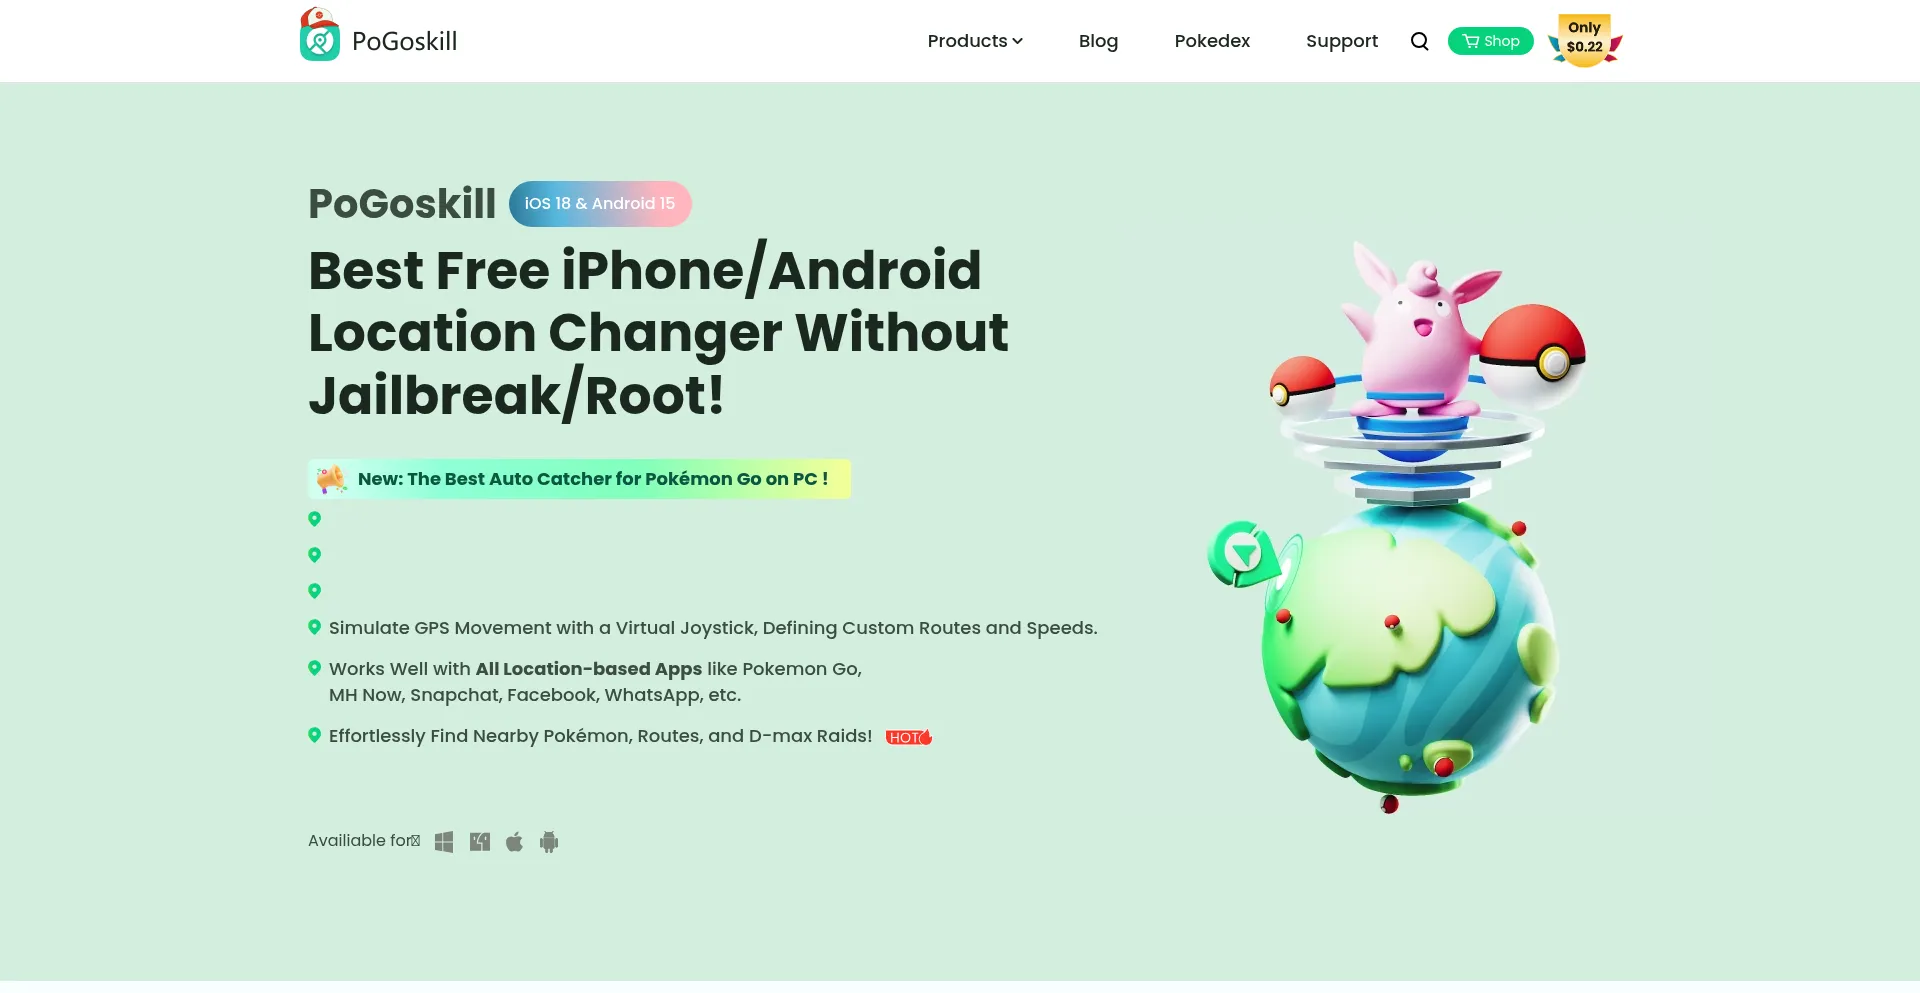Click the iOS 18 & Android 15 badge
The height and width of the screenshot is (993, 1920).
pyautogui.click(x=600, y=204)
